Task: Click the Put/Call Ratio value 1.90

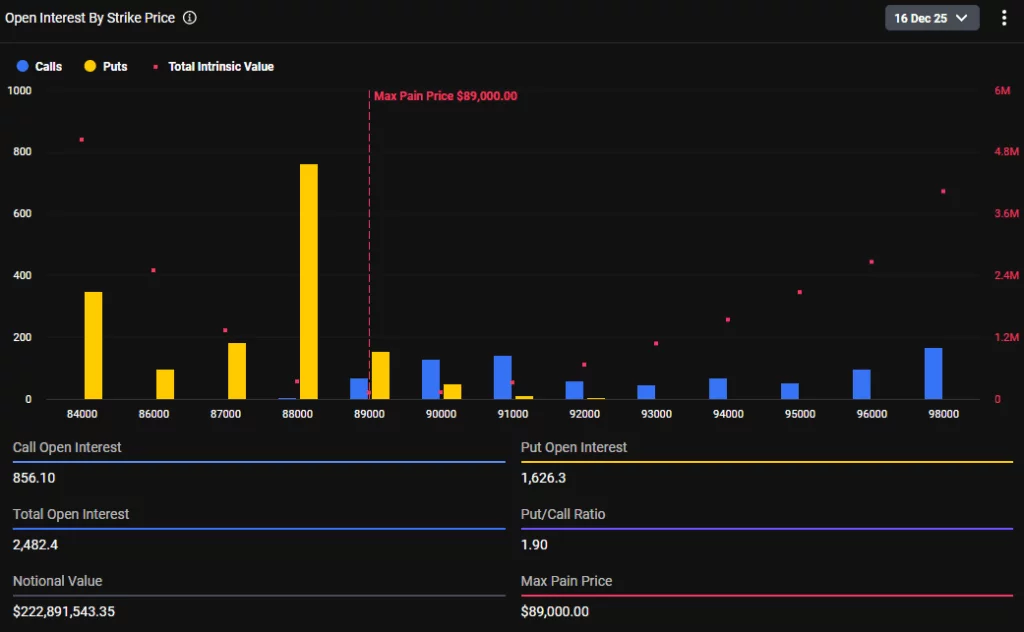Action: (534, 545)
